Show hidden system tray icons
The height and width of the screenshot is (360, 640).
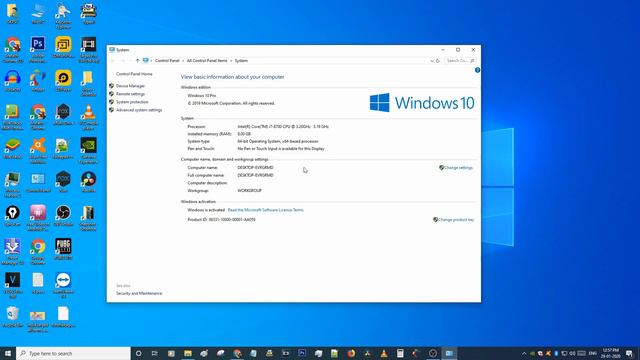pos(524,353)
